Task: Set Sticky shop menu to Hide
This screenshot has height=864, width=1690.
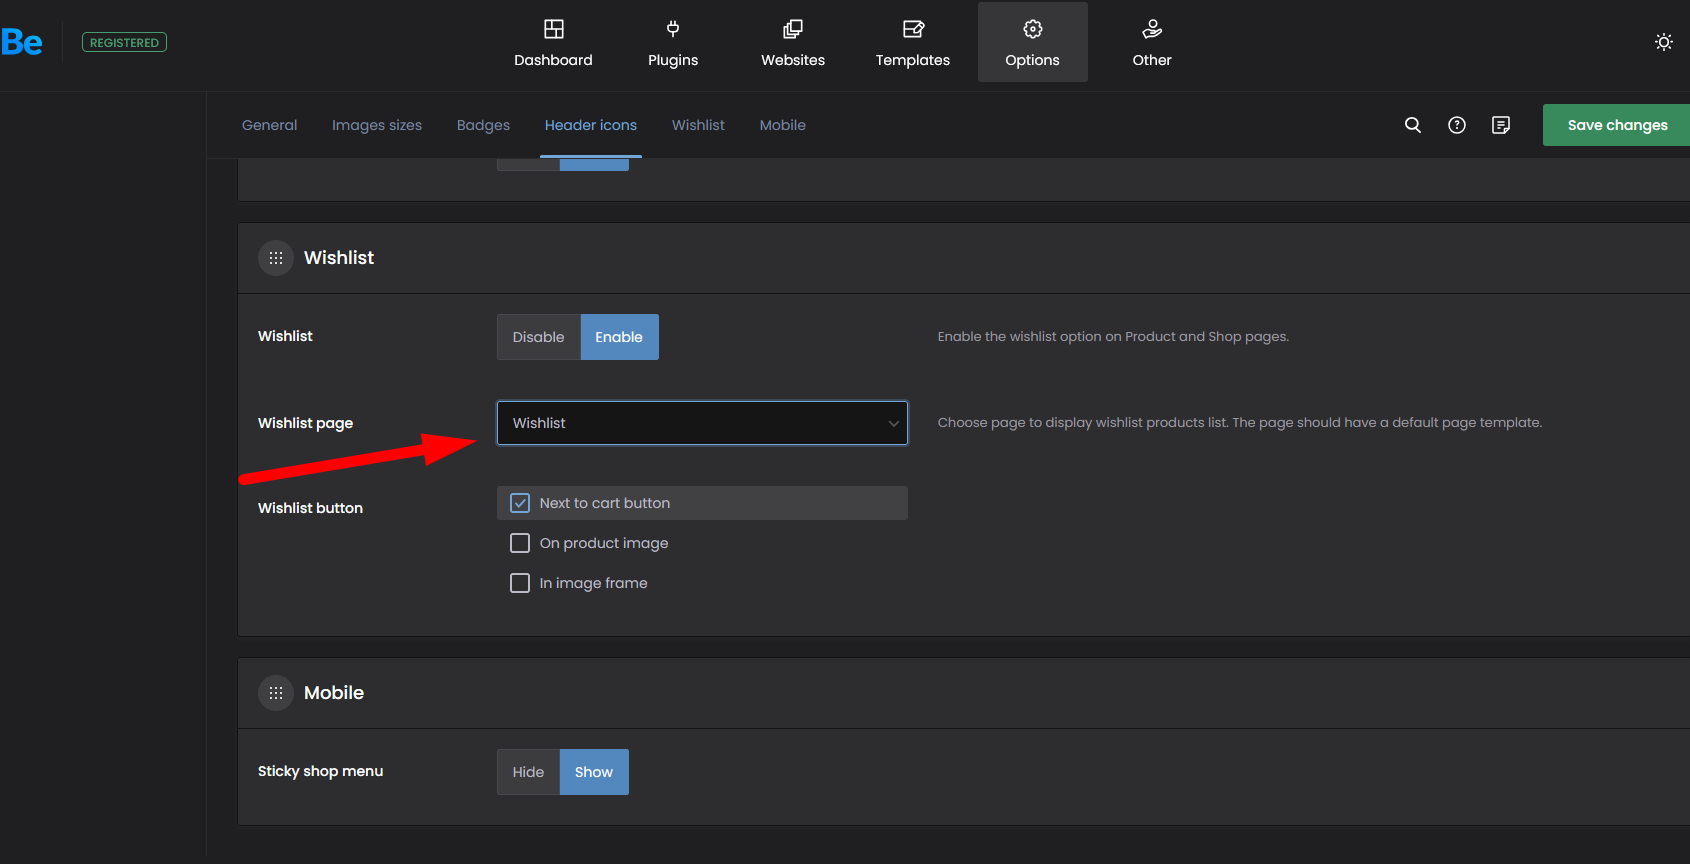Action: click(x=528, y=772)
